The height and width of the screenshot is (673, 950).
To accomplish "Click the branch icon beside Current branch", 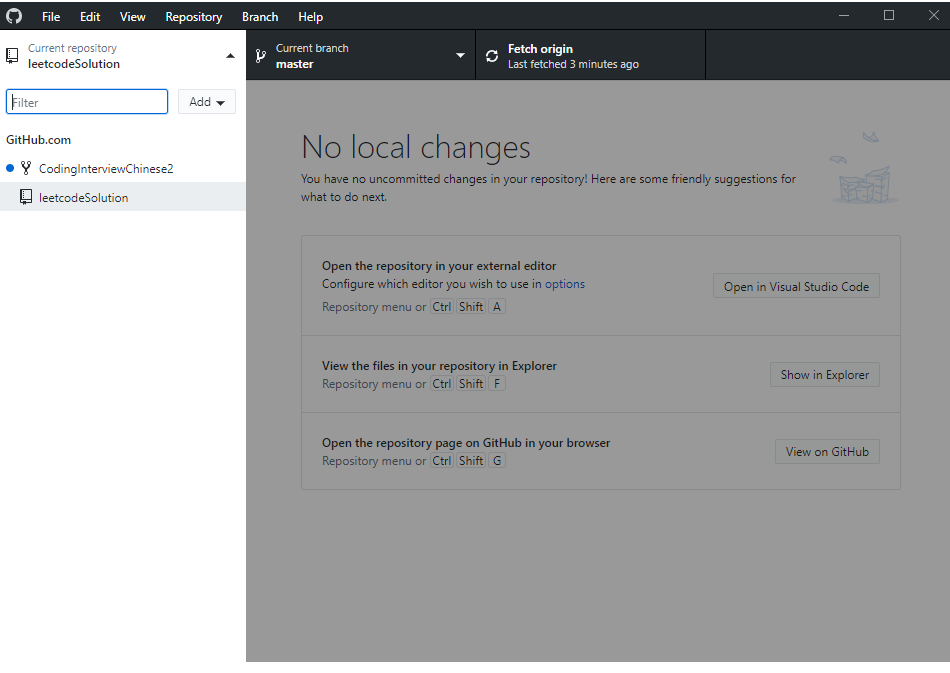I will click(261, 56).
